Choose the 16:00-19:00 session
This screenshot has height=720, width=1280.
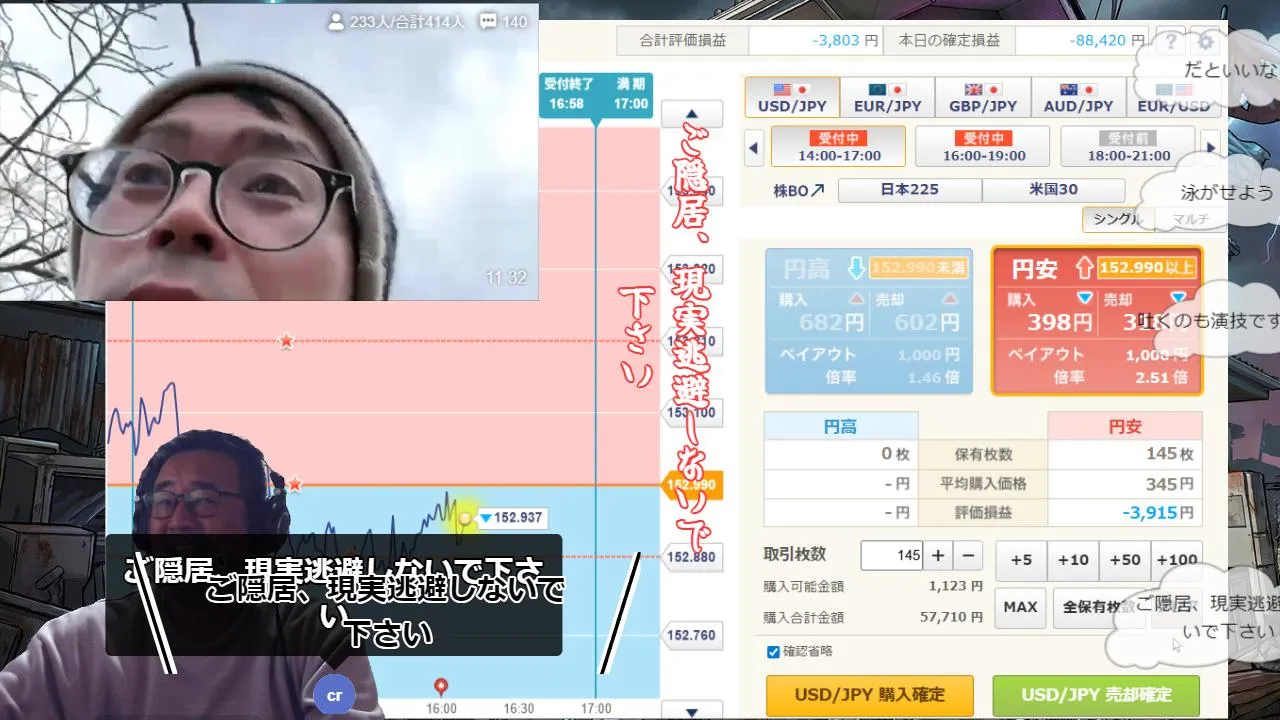[x=983, y=147]
